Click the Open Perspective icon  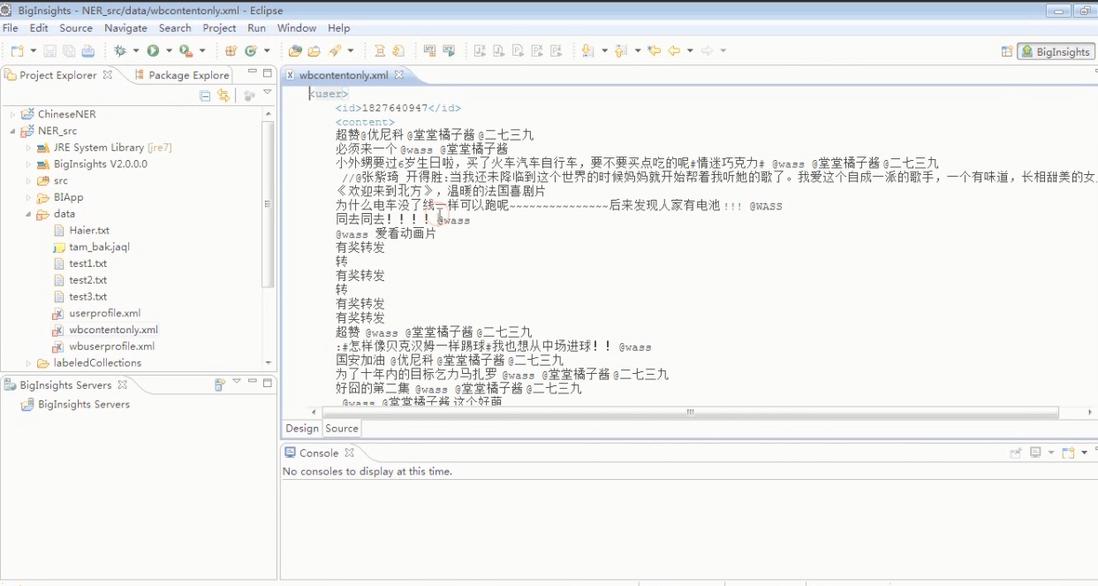tap(1007, 51)
